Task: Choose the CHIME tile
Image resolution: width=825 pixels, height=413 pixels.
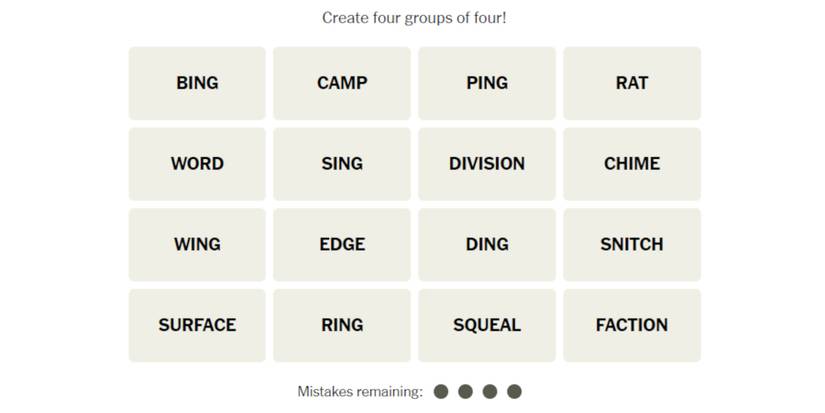Action: click(x=632, y=164)
